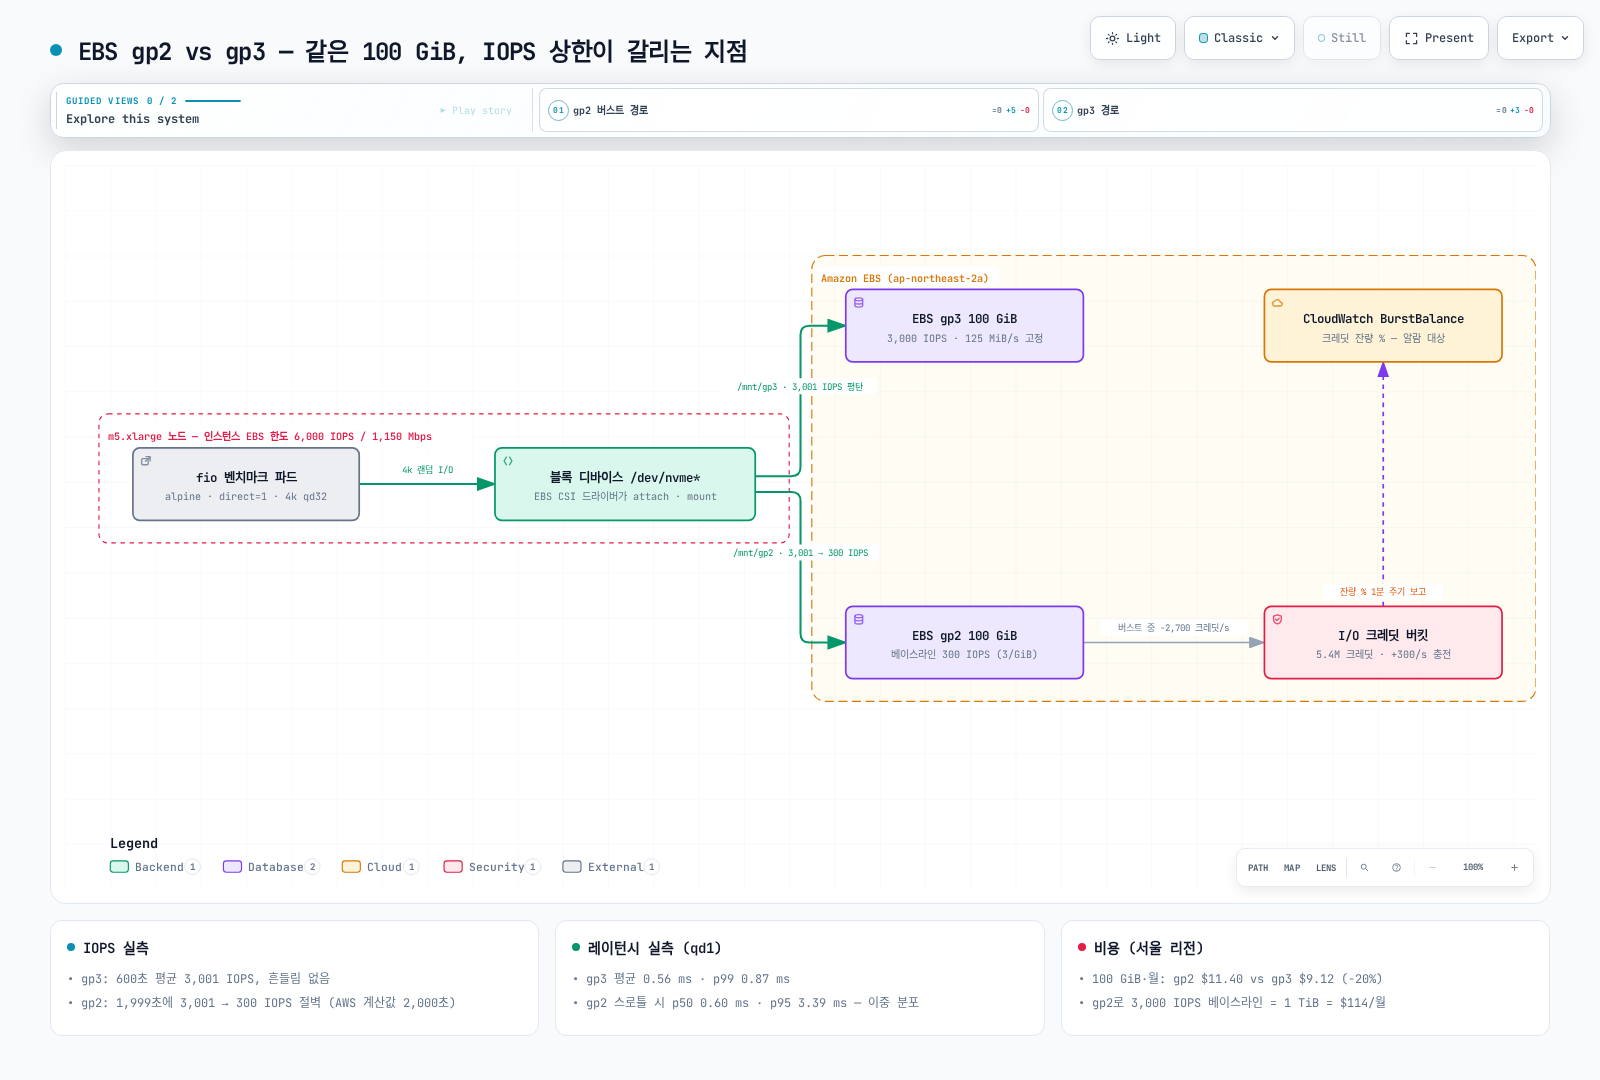This screenshot has width=1600, height=1080.
Task: Open guided view 01 gp2 버스트 경로
Action: tap(789, 110)
